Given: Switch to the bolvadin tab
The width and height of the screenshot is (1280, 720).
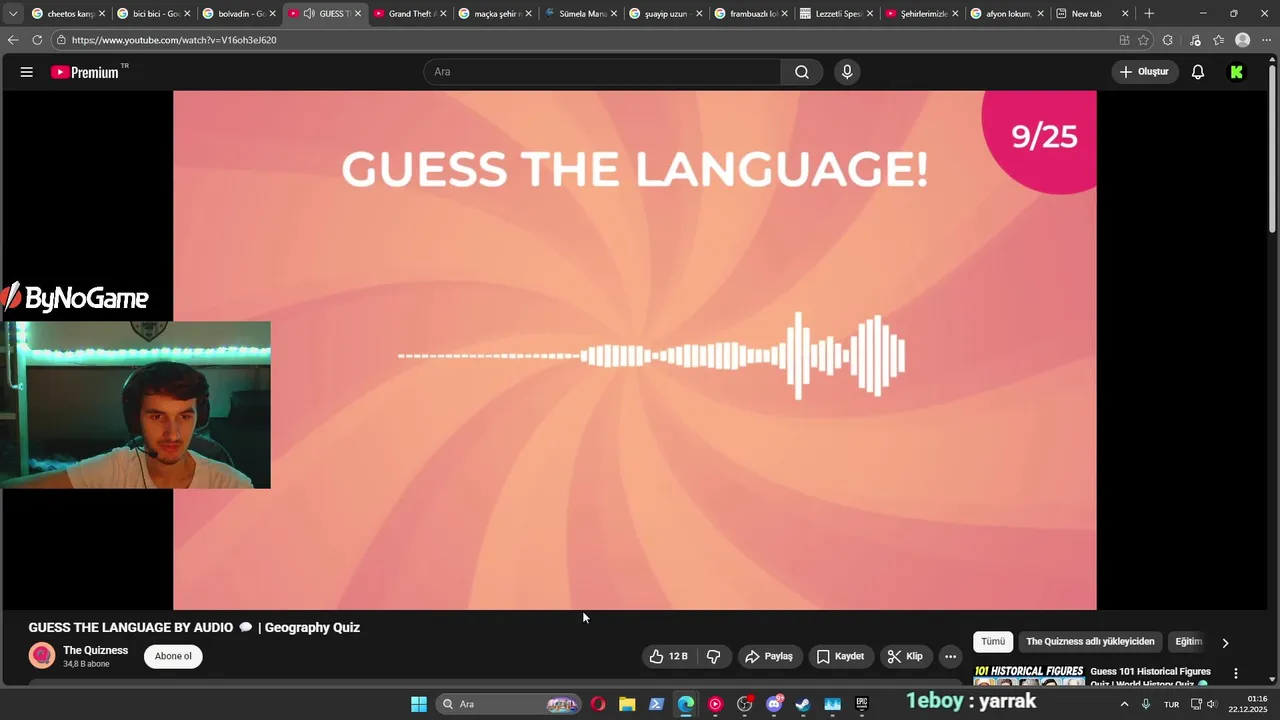Looking at the screenshot, I should point(237,14).
